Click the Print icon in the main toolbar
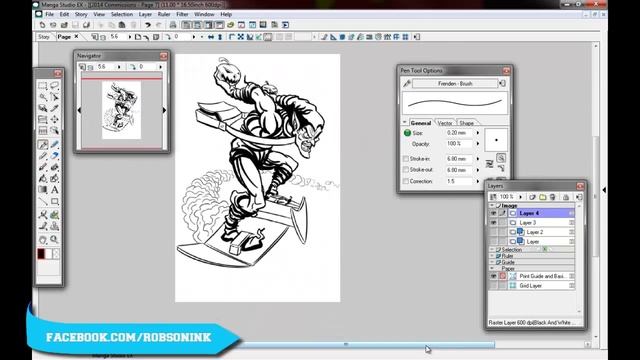The width and height of the screenshot is (640, 360). pyautogui.click(x=173, y=25)
